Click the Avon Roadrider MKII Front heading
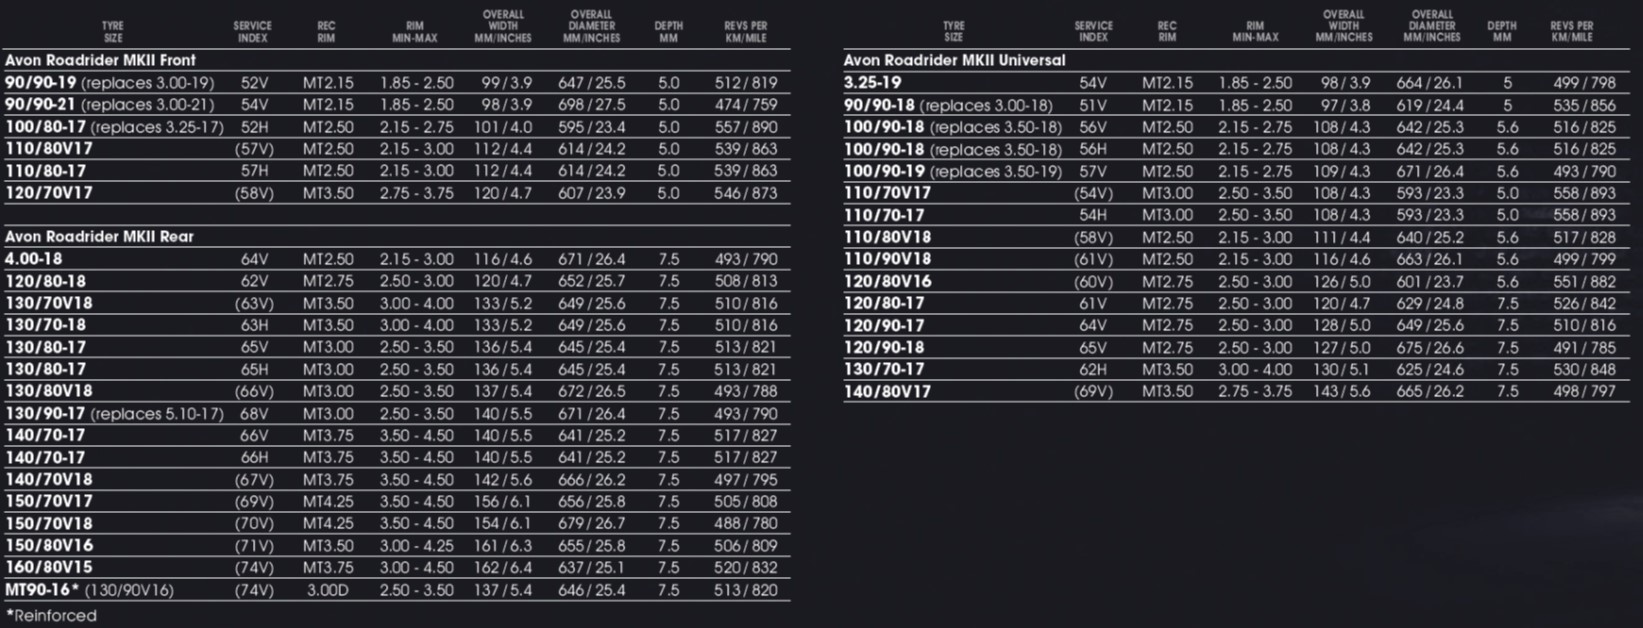The image size is (1643, 628). (x=100, y=60)
